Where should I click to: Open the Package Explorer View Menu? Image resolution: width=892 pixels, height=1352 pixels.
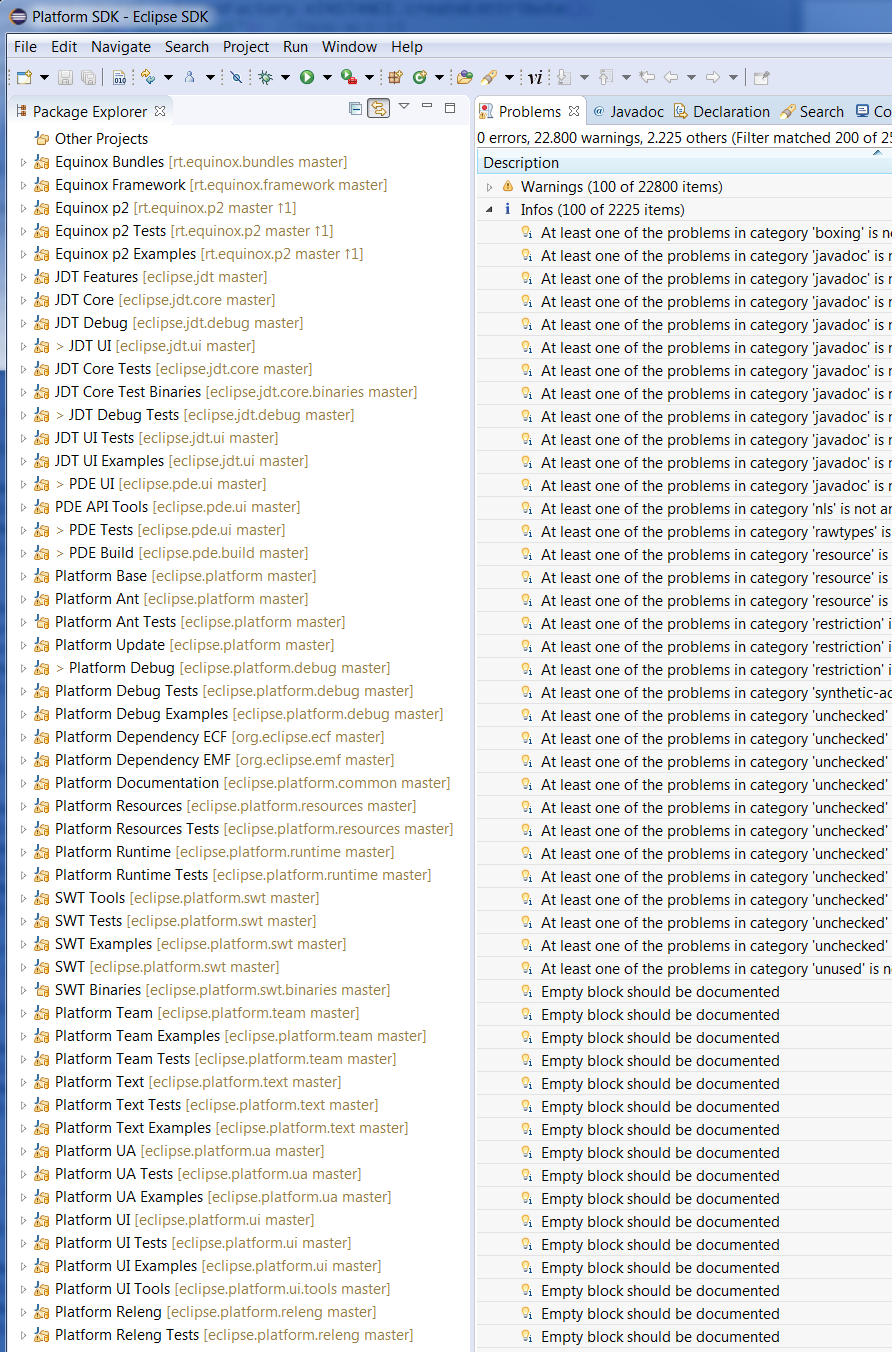tap(404, 106)
